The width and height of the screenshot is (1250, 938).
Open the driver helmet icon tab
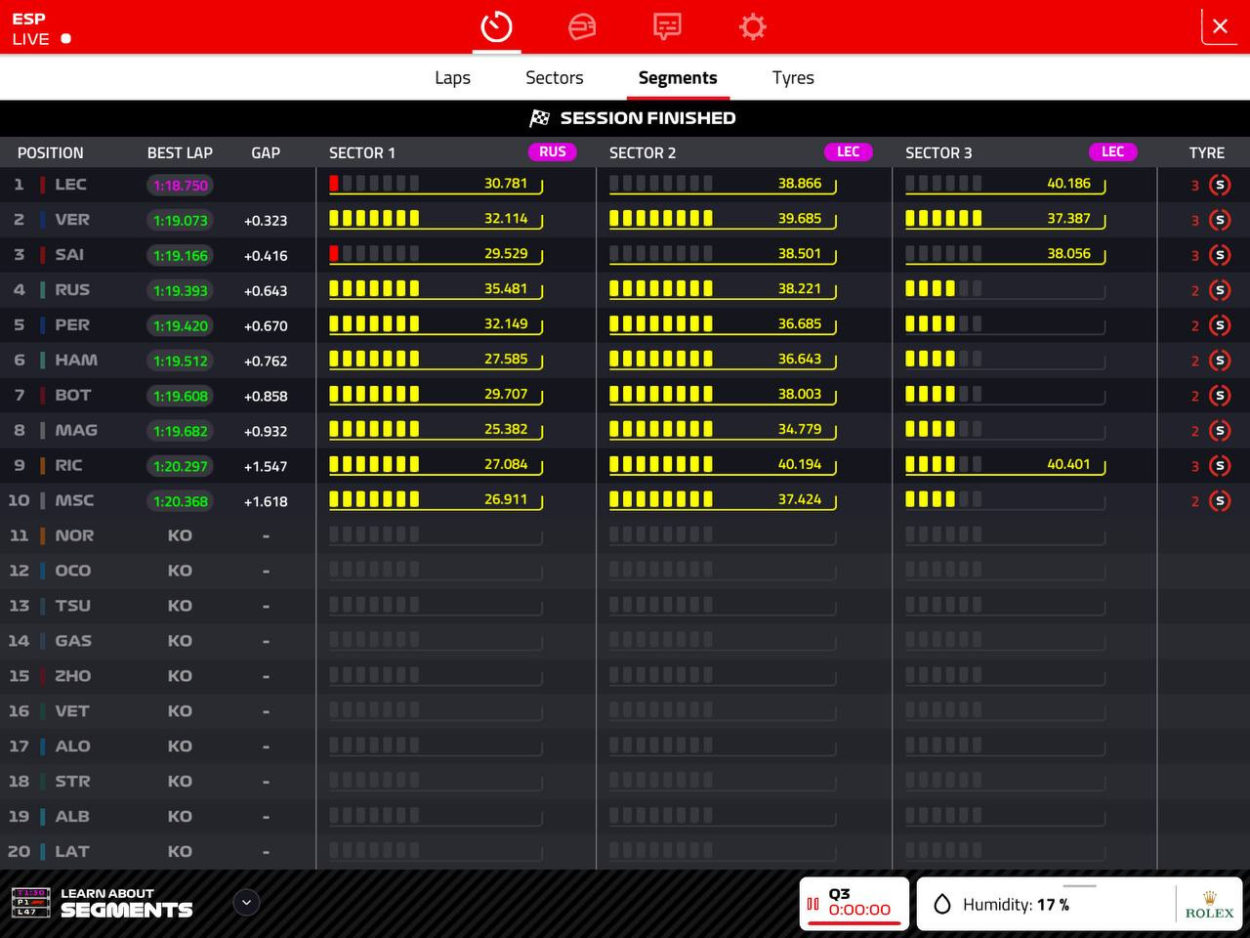(582, 27)
